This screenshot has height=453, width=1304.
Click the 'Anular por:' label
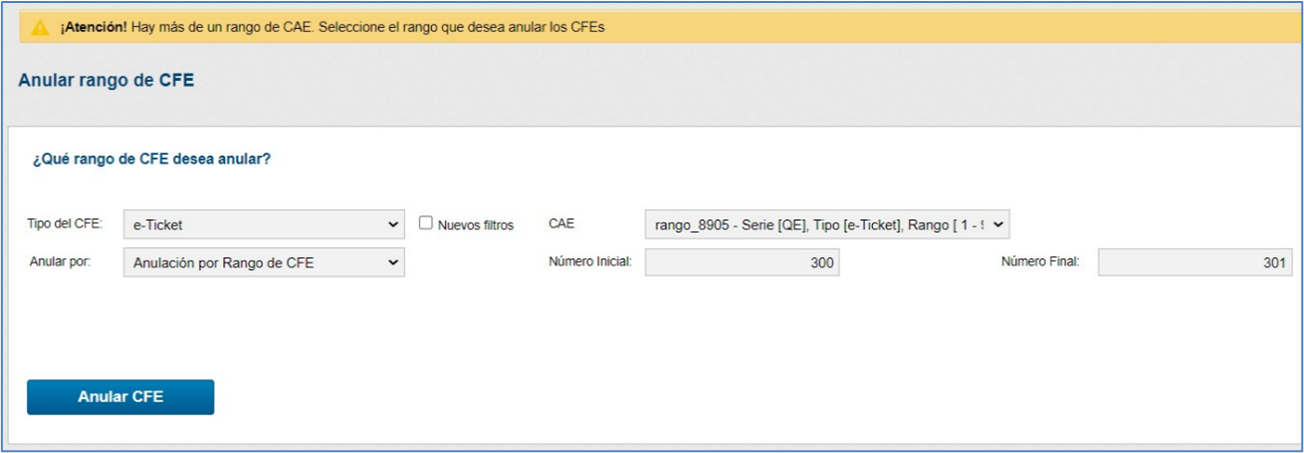(60, 262)
